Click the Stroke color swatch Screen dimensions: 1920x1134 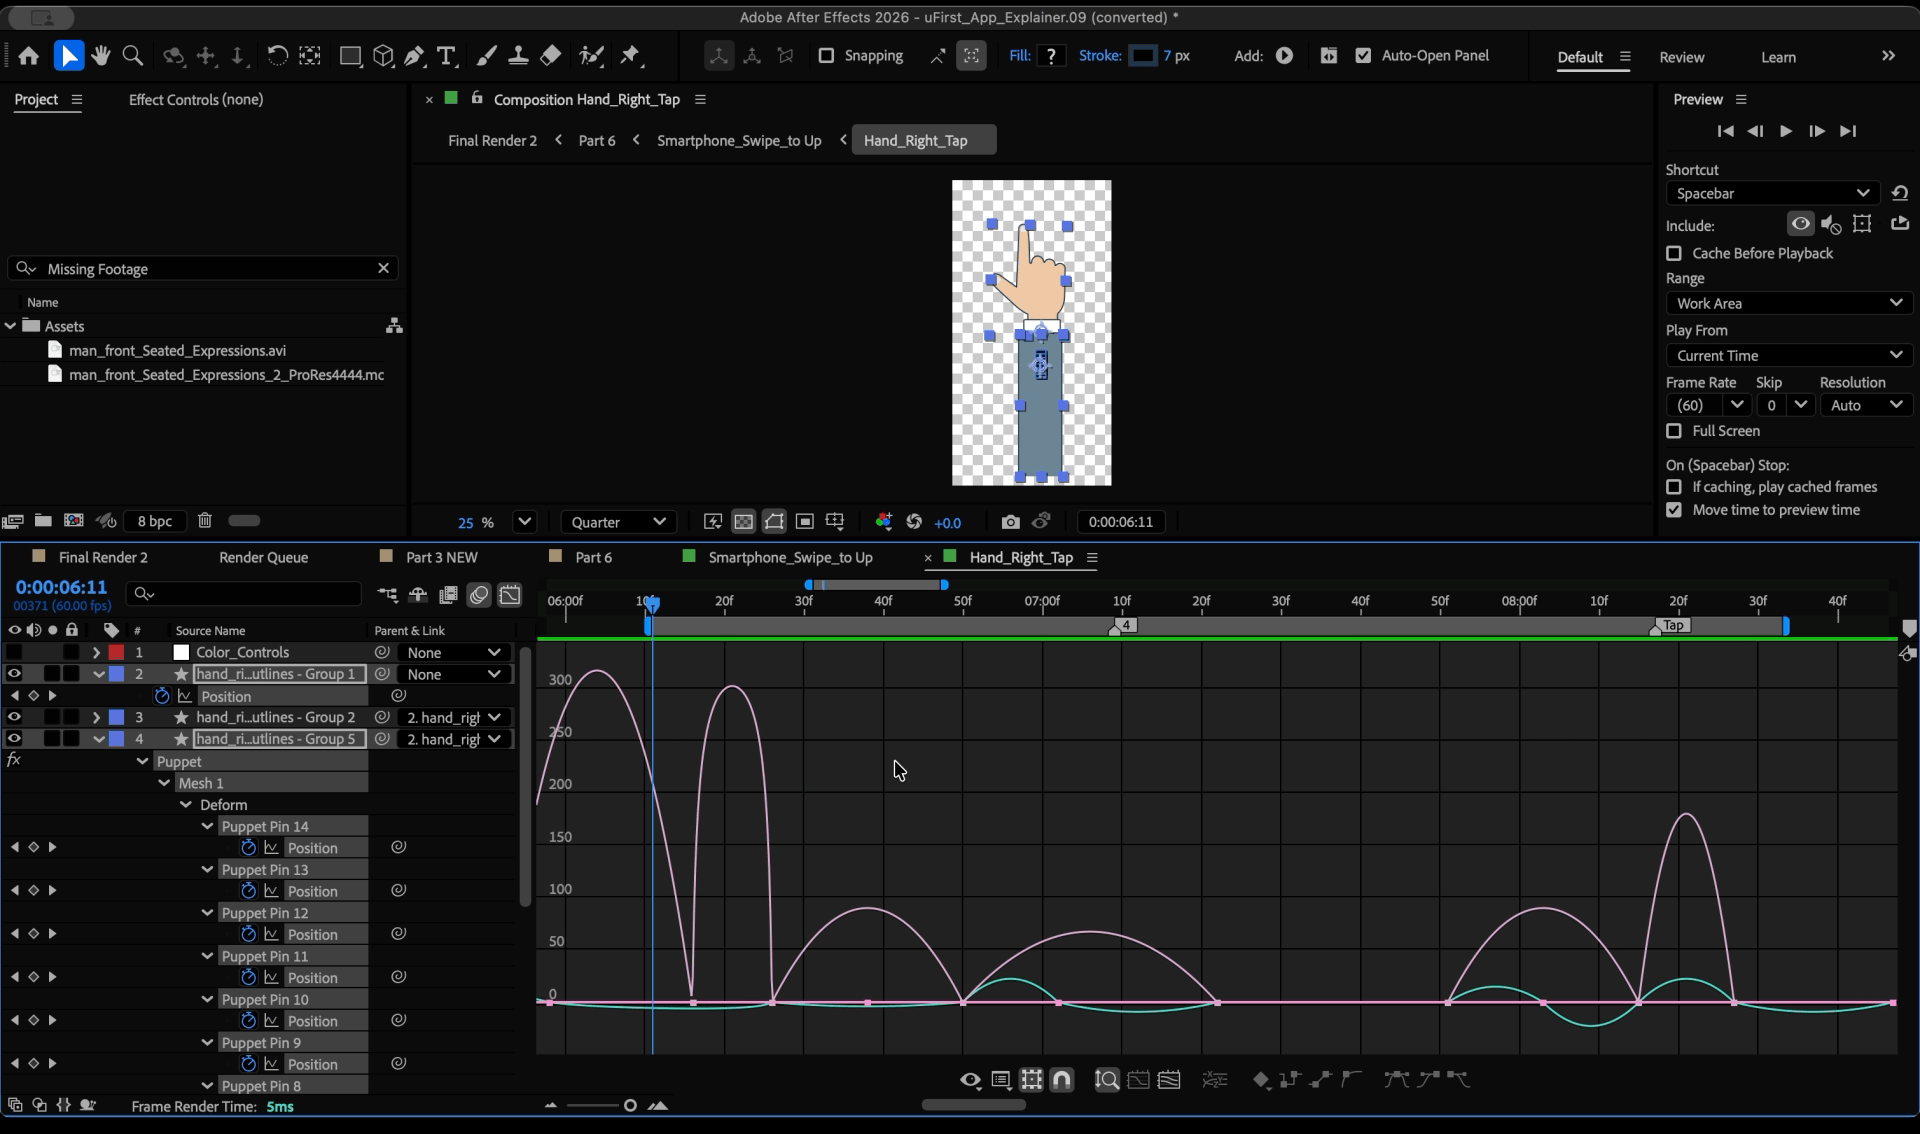click(1142, 56)
